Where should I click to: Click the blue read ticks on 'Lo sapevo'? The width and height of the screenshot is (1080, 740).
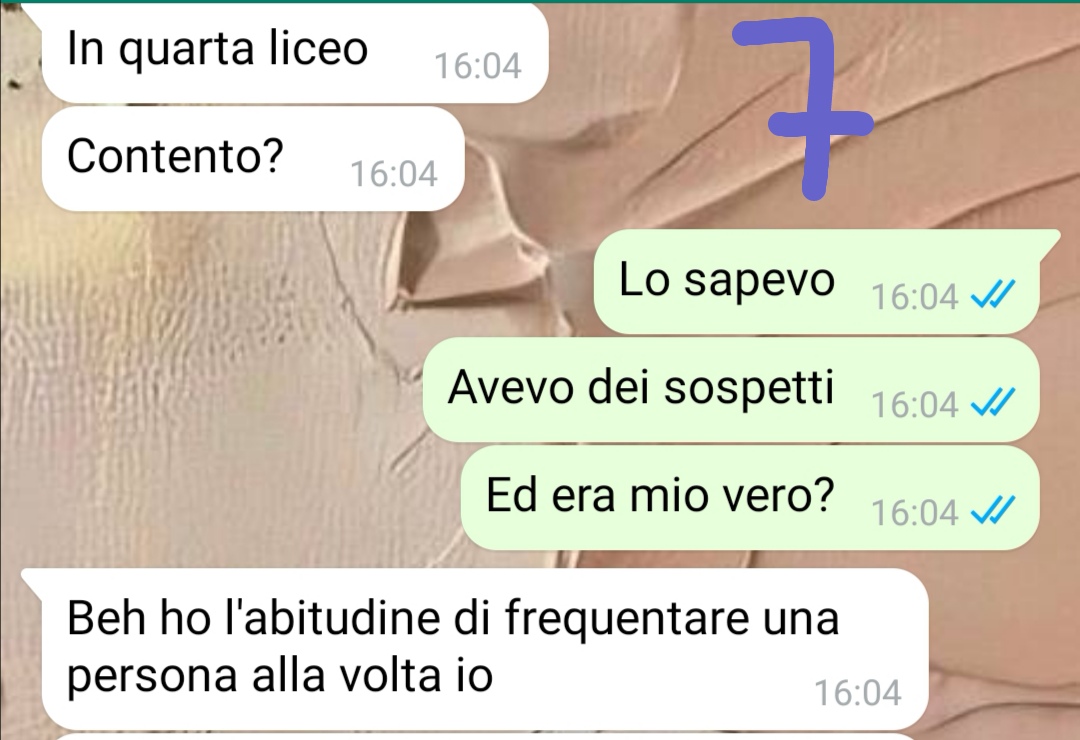coord(992,296)
